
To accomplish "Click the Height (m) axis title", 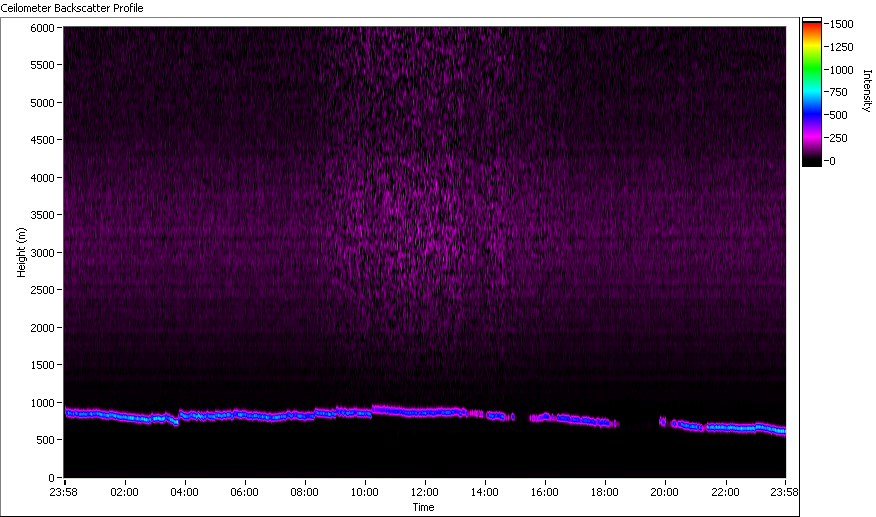I will click(21, 253).
